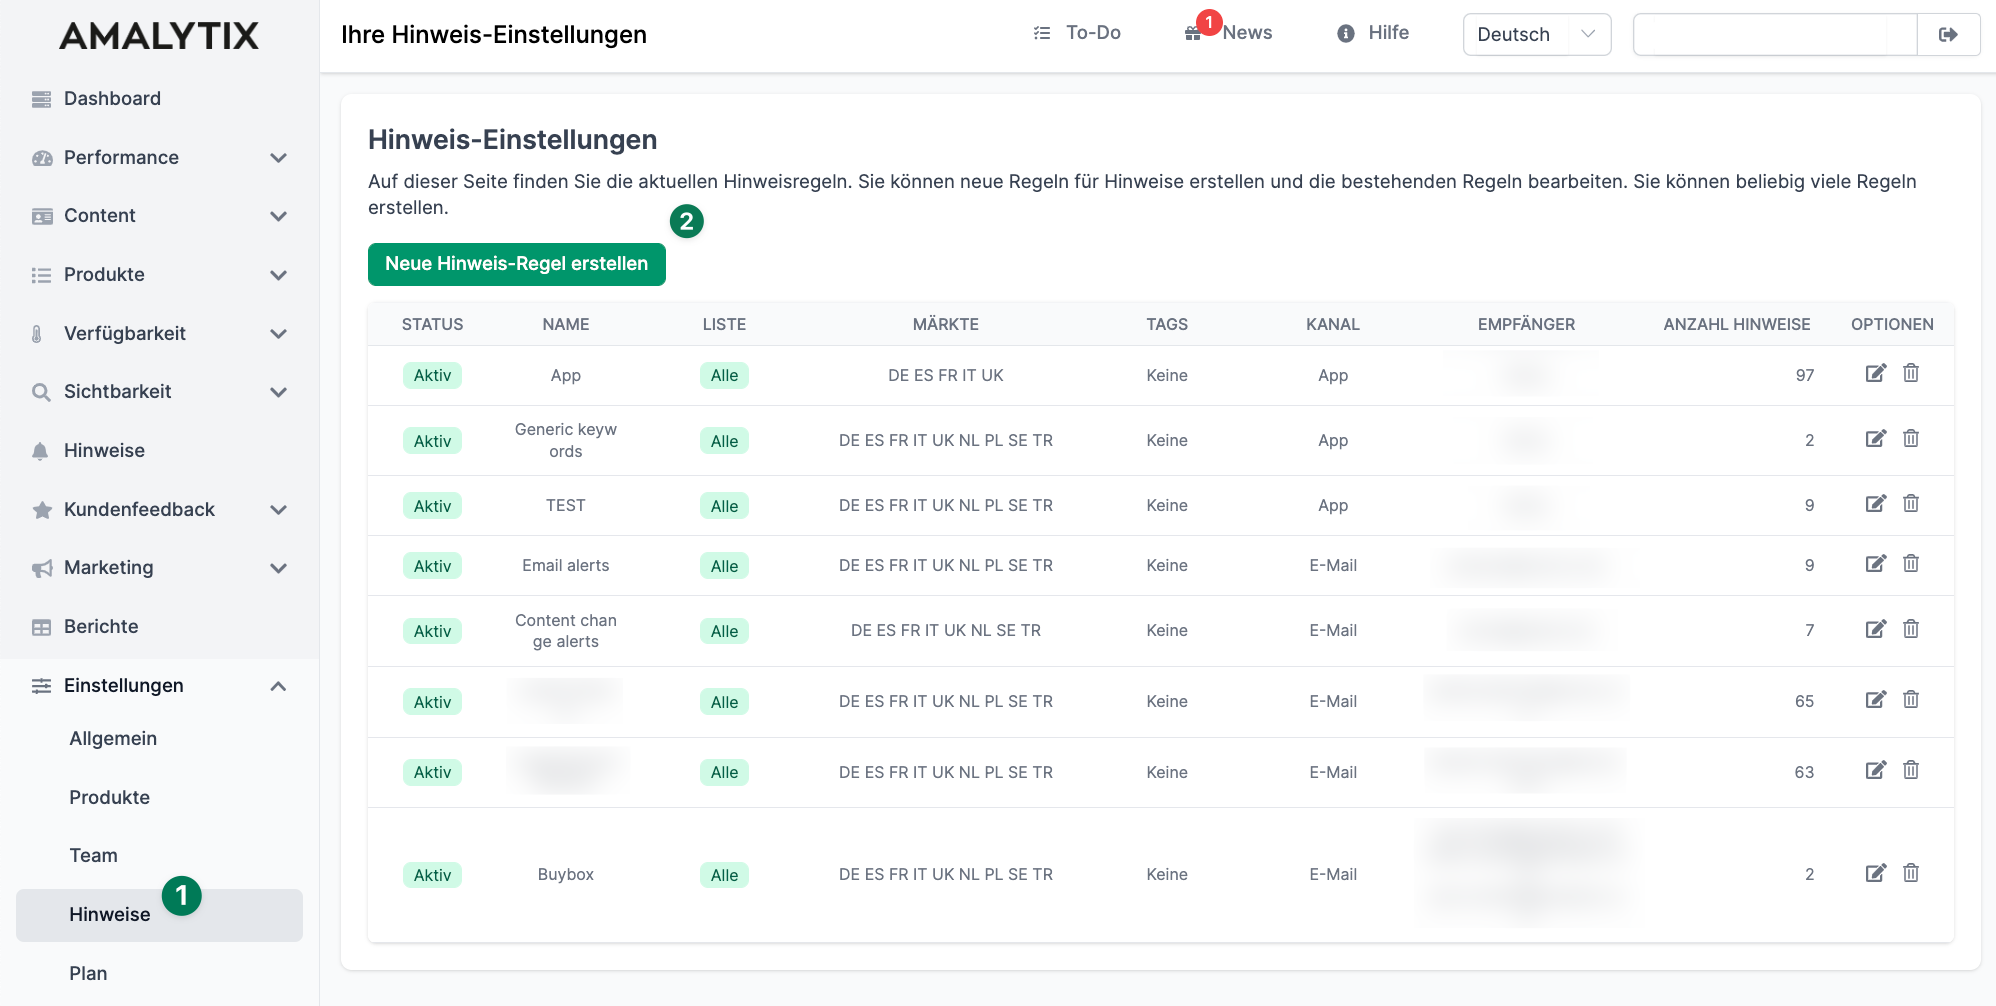The height and width of the screenshot is (1006, 1996).
Task: Collapse the Einstellungen section
Action: [278, 686]
